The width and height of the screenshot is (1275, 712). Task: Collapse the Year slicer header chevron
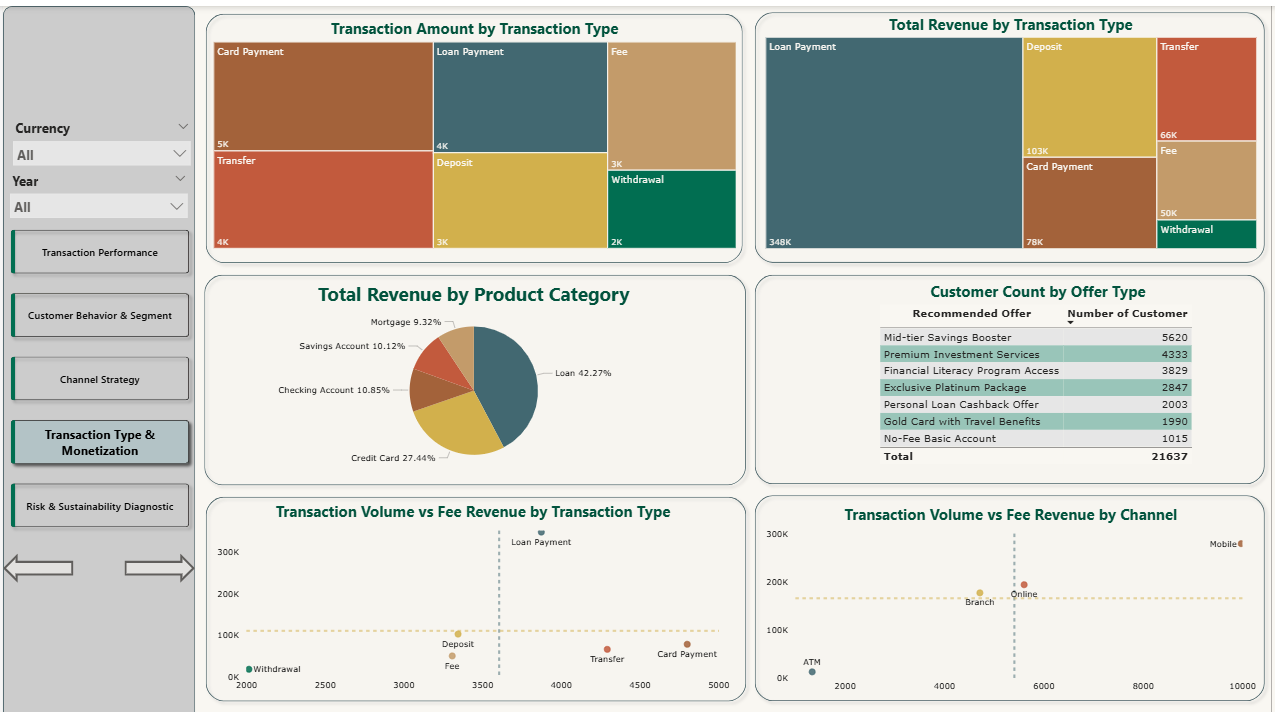(x=181, y=179)
